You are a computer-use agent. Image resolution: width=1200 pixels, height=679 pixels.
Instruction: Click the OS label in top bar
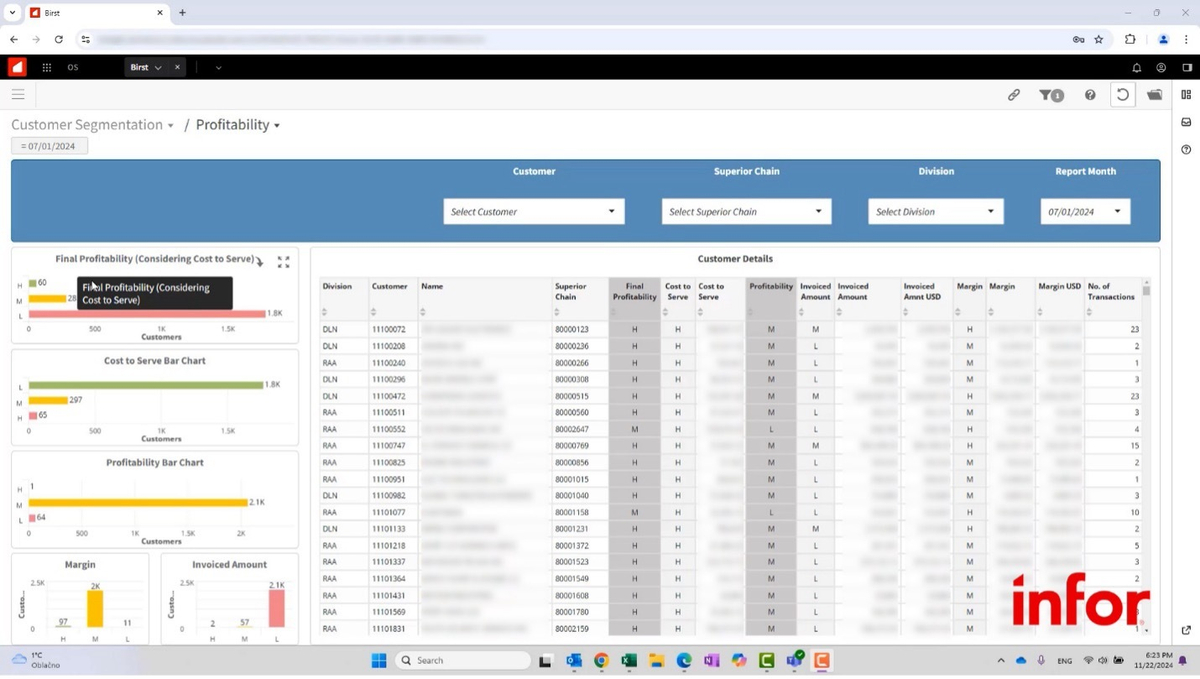coord(73,68)
